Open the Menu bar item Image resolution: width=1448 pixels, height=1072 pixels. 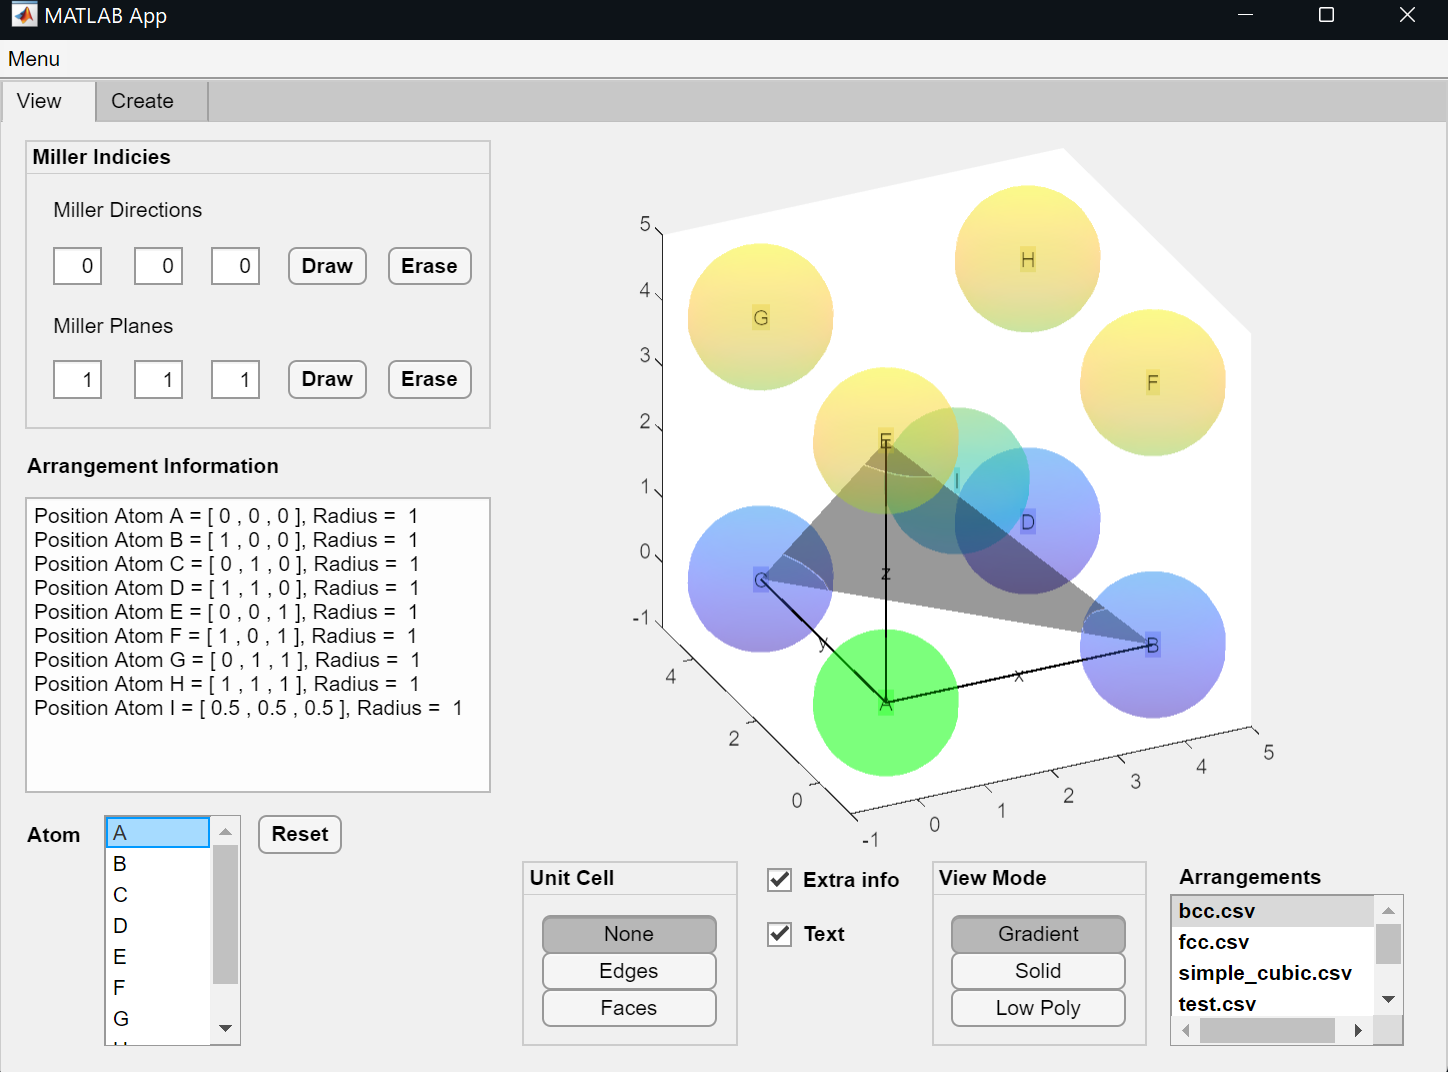33,59
